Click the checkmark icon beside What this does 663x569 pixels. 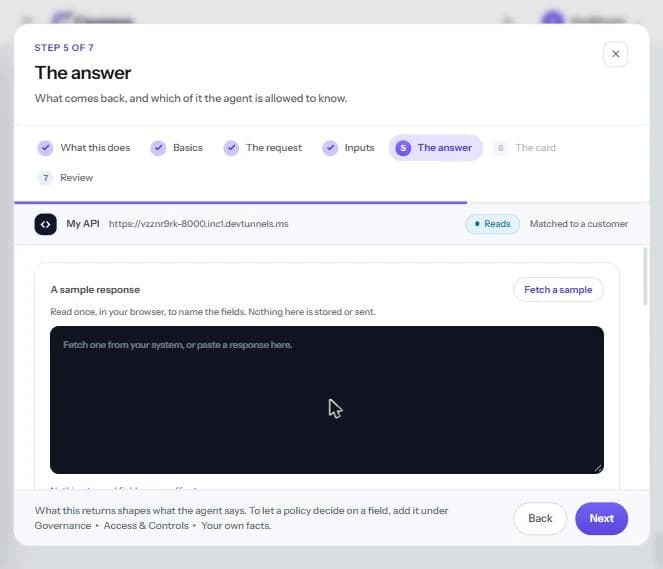[x=45, y=148]
